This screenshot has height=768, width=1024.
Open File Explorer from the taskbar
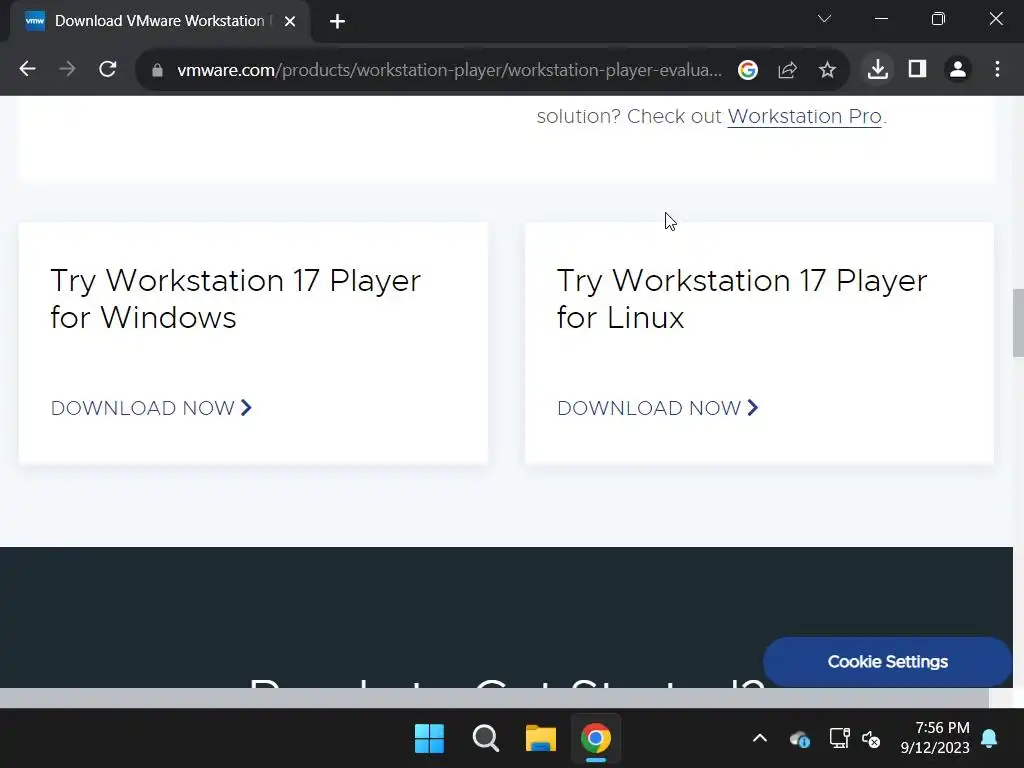point(541,739)
